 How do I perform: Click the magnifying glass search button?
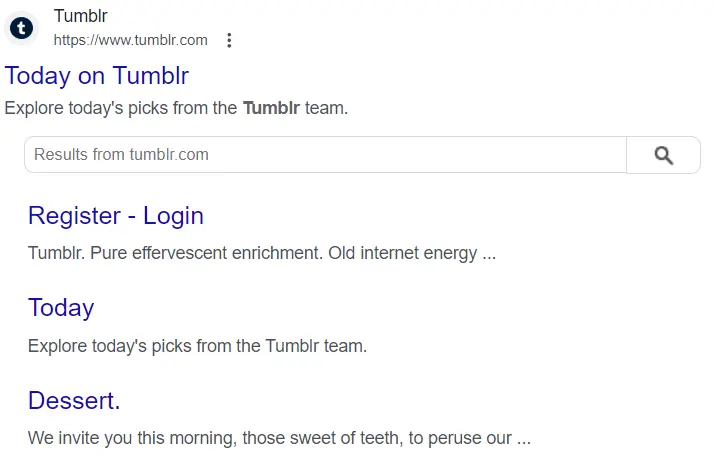click(x=663, y=155)
